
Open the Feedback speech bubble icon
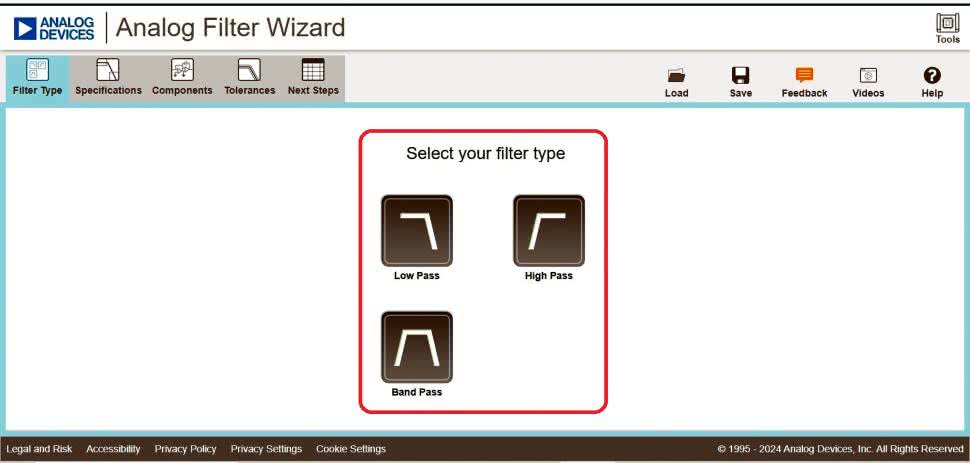(x=804, y=76)
